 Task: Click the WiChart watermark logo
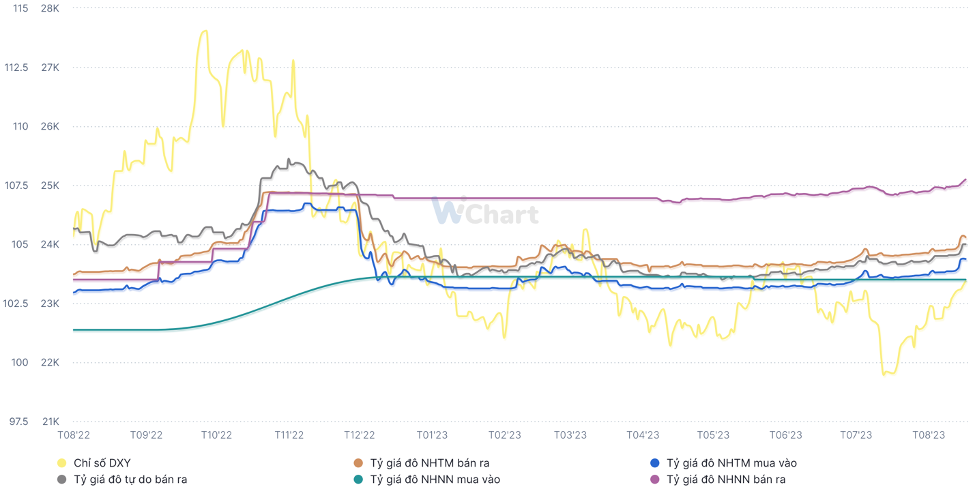(485, 213)
